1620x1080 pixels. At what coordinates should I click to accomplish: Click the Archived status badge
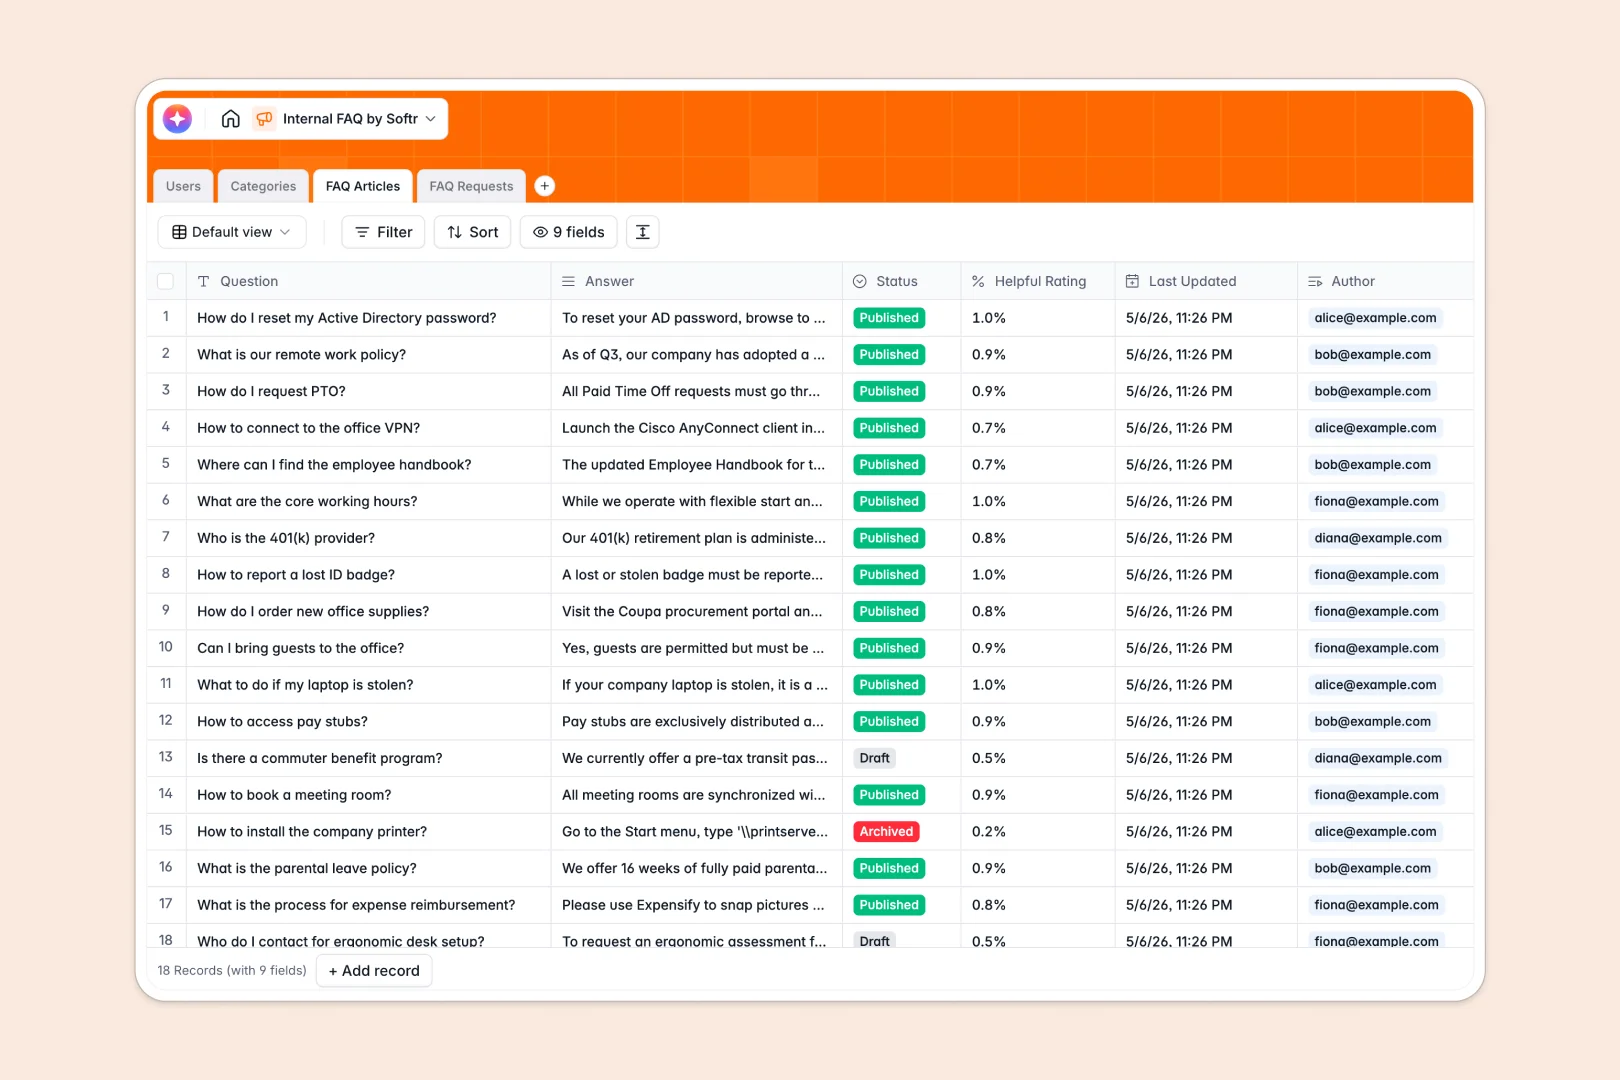(x=887, y=832)
